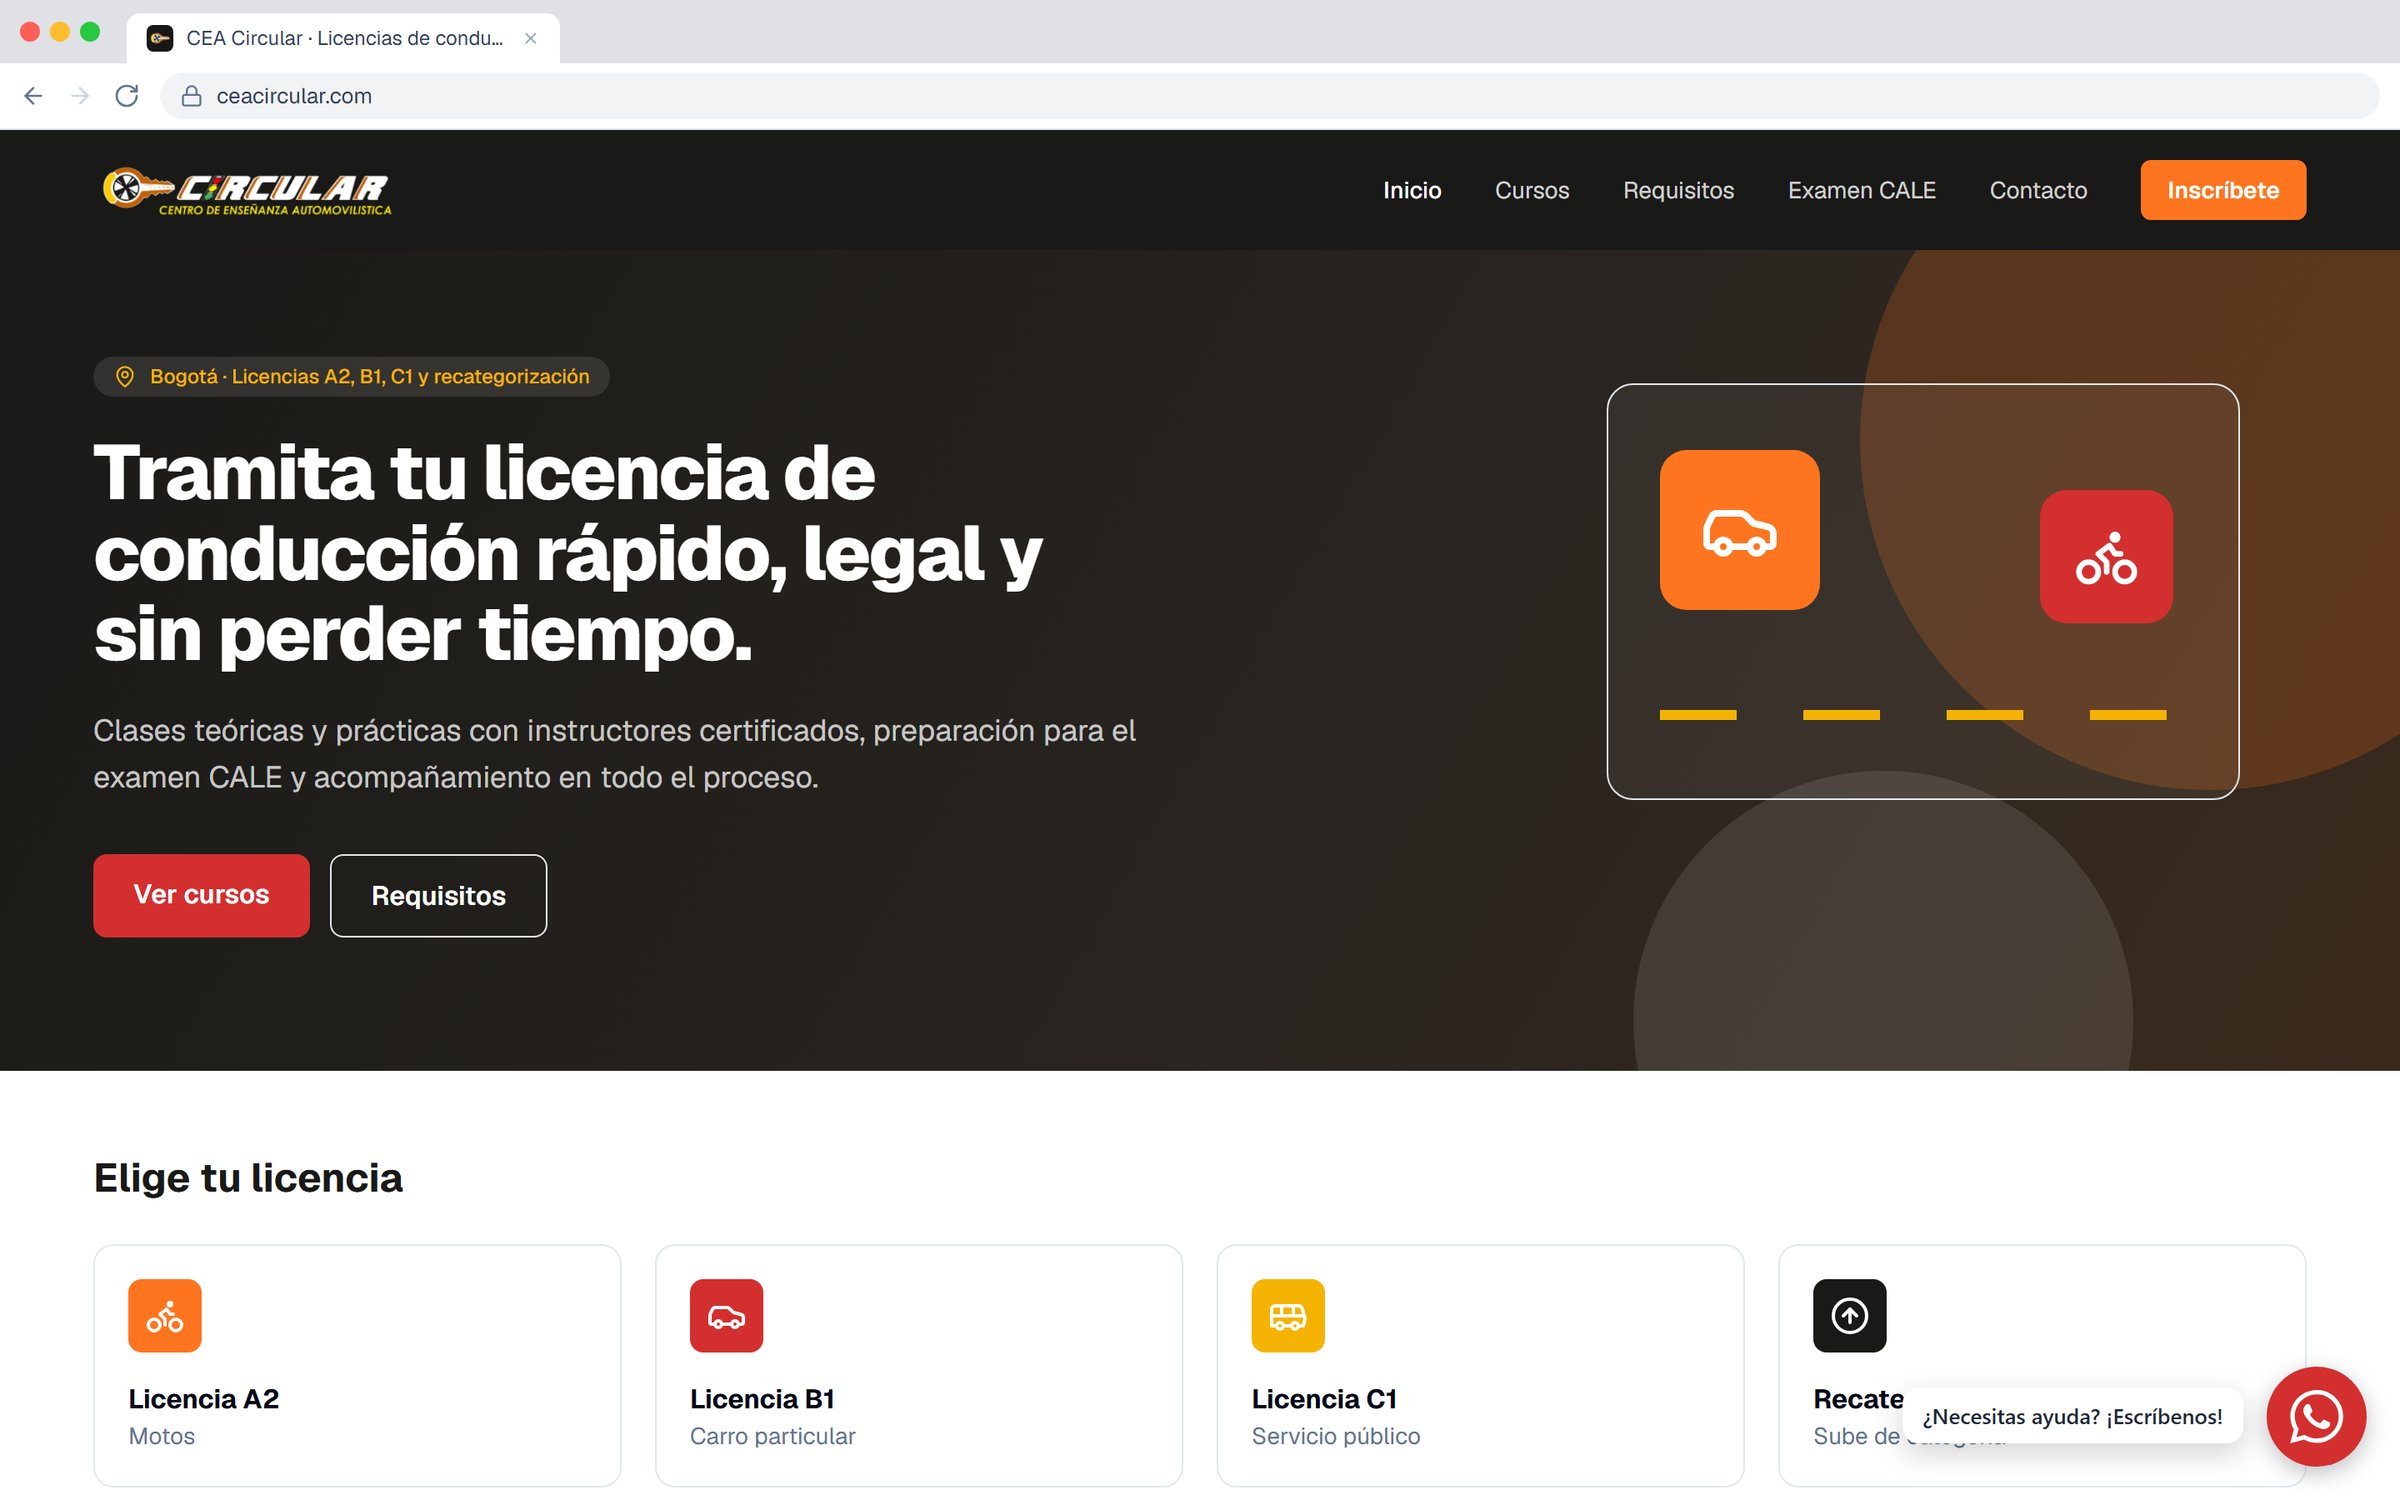Click the outlined Requisitos hero button
Screen dimensions: 2400x1500
438,896
